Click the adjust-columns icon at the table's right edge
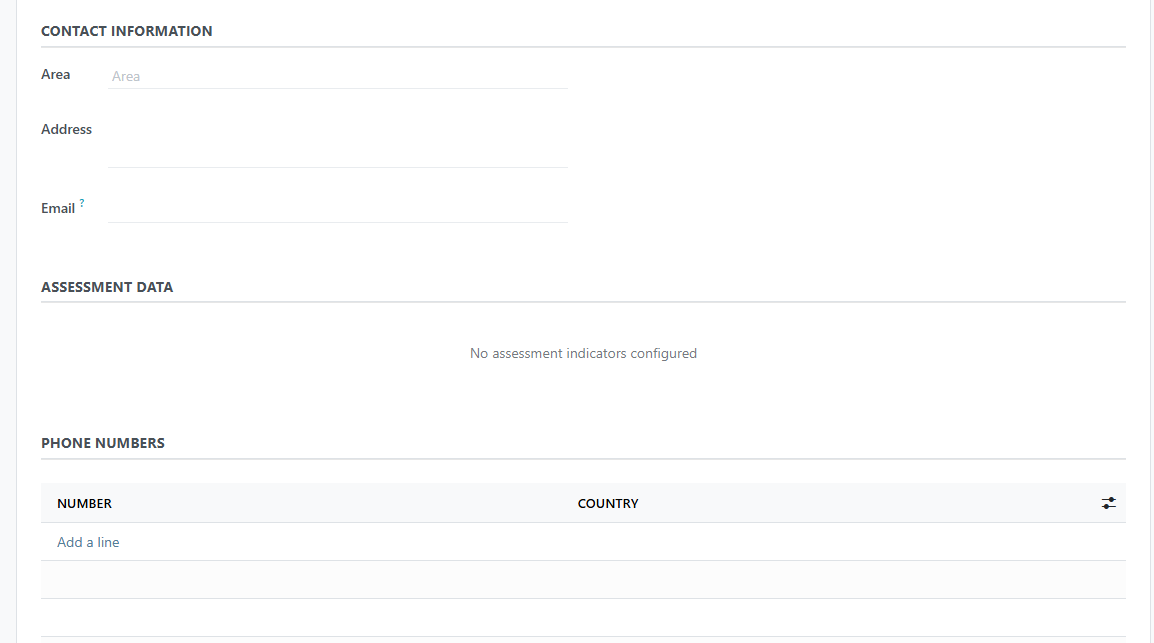 coord(1108,503)
